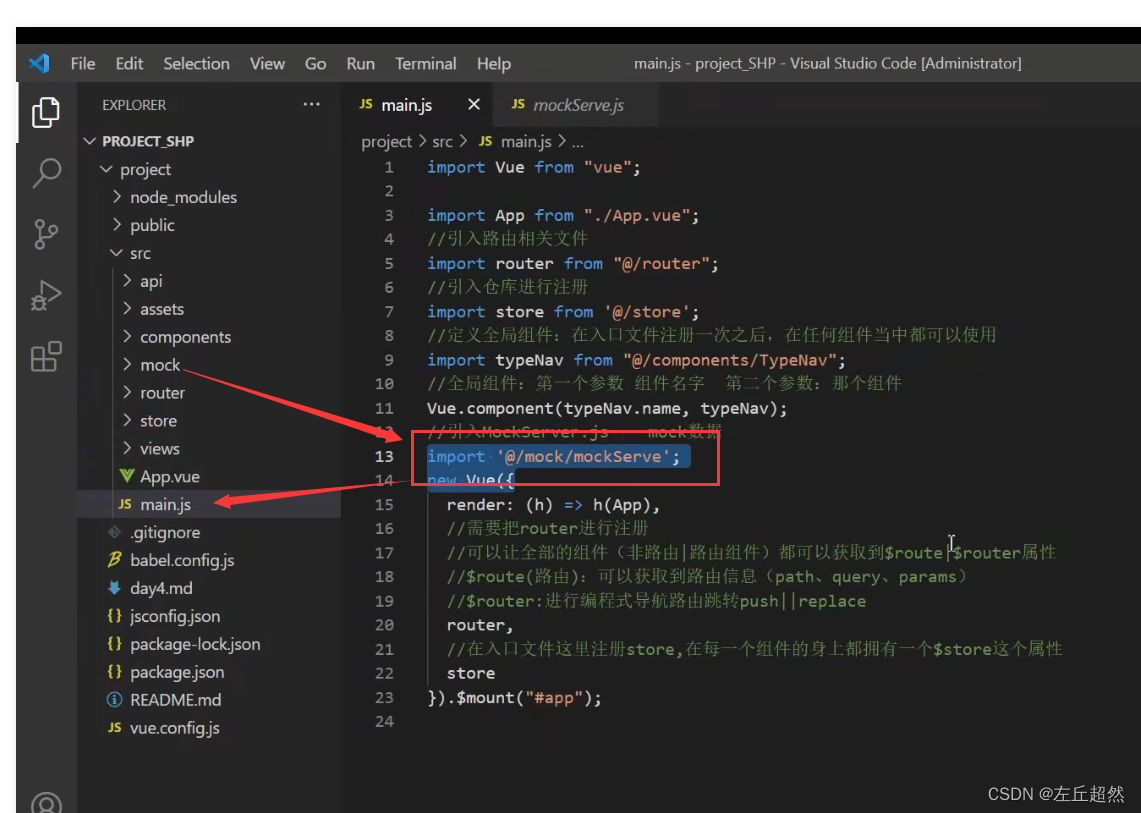Image resolution: width=1141 pixels, height=813 pixels.
Task: Click the JS icon beside main.js in tree
Action: 125,504
